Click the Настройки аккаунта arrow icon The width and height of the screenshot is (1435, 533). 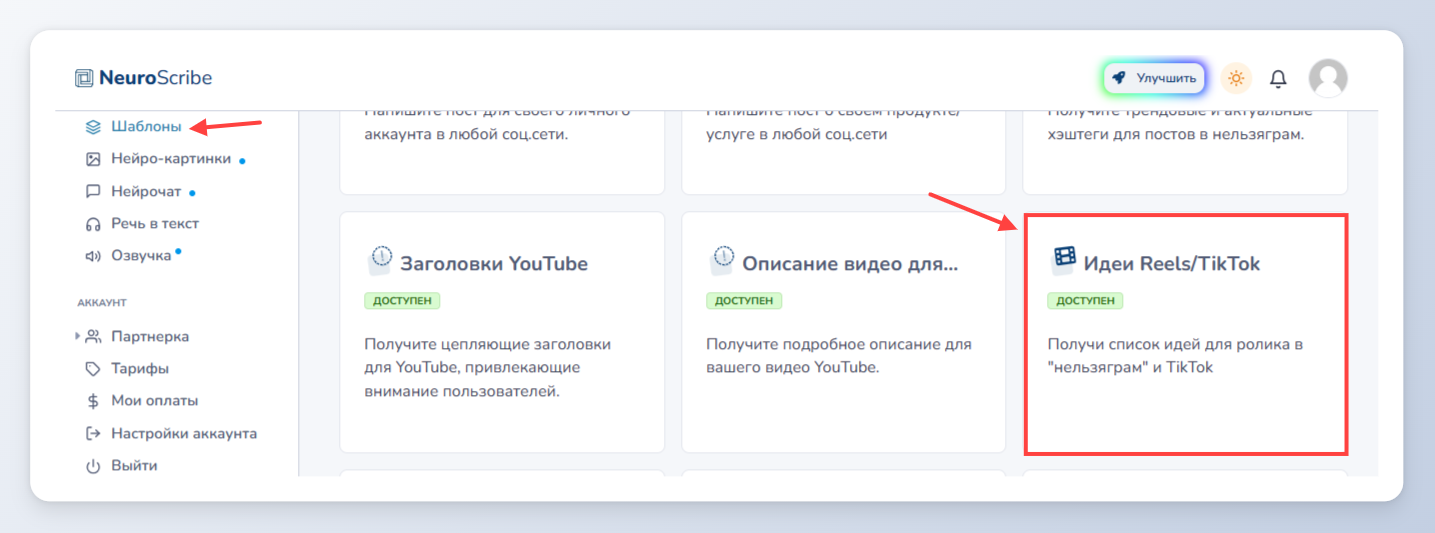pyautogui.click(x=93, y=434)
